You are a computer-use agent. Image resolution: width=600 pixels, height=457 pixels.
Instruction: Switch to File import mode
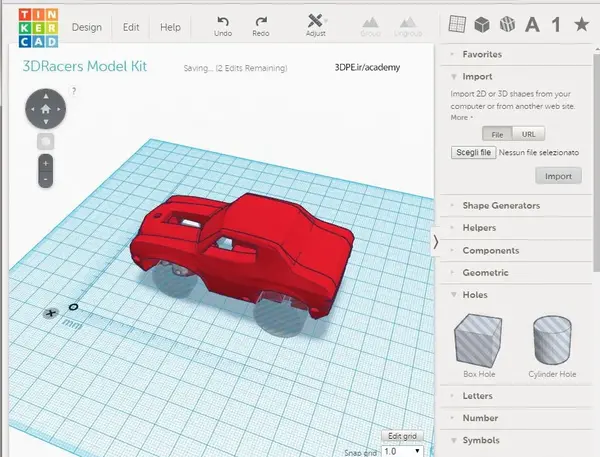[497, 134]
